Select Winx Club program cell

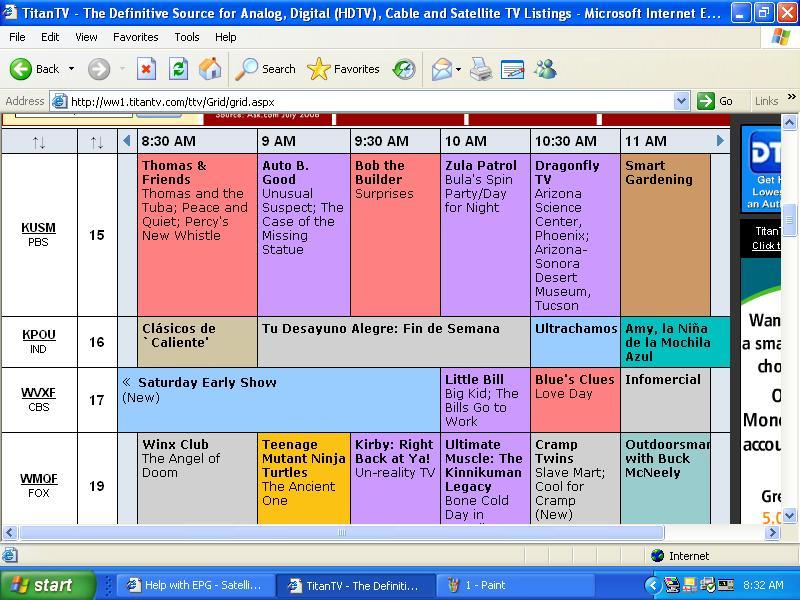pyautogui.click(x=197, y=479)
